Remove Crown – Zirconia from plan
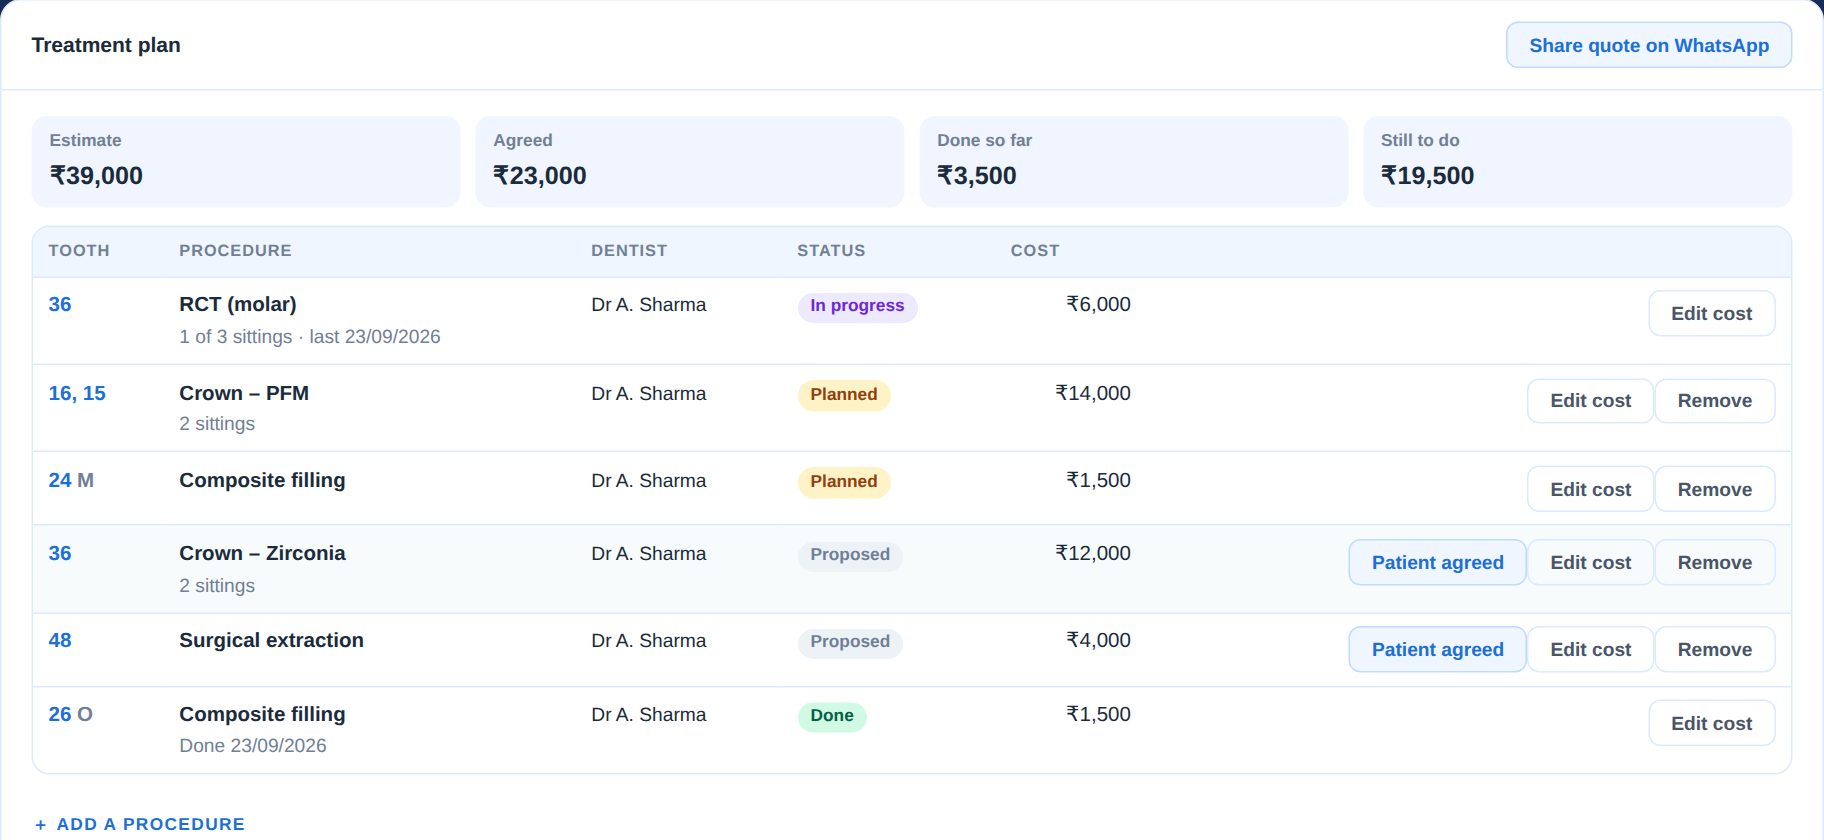Screen dimensions: 1824x840 tap(1714, 562)
